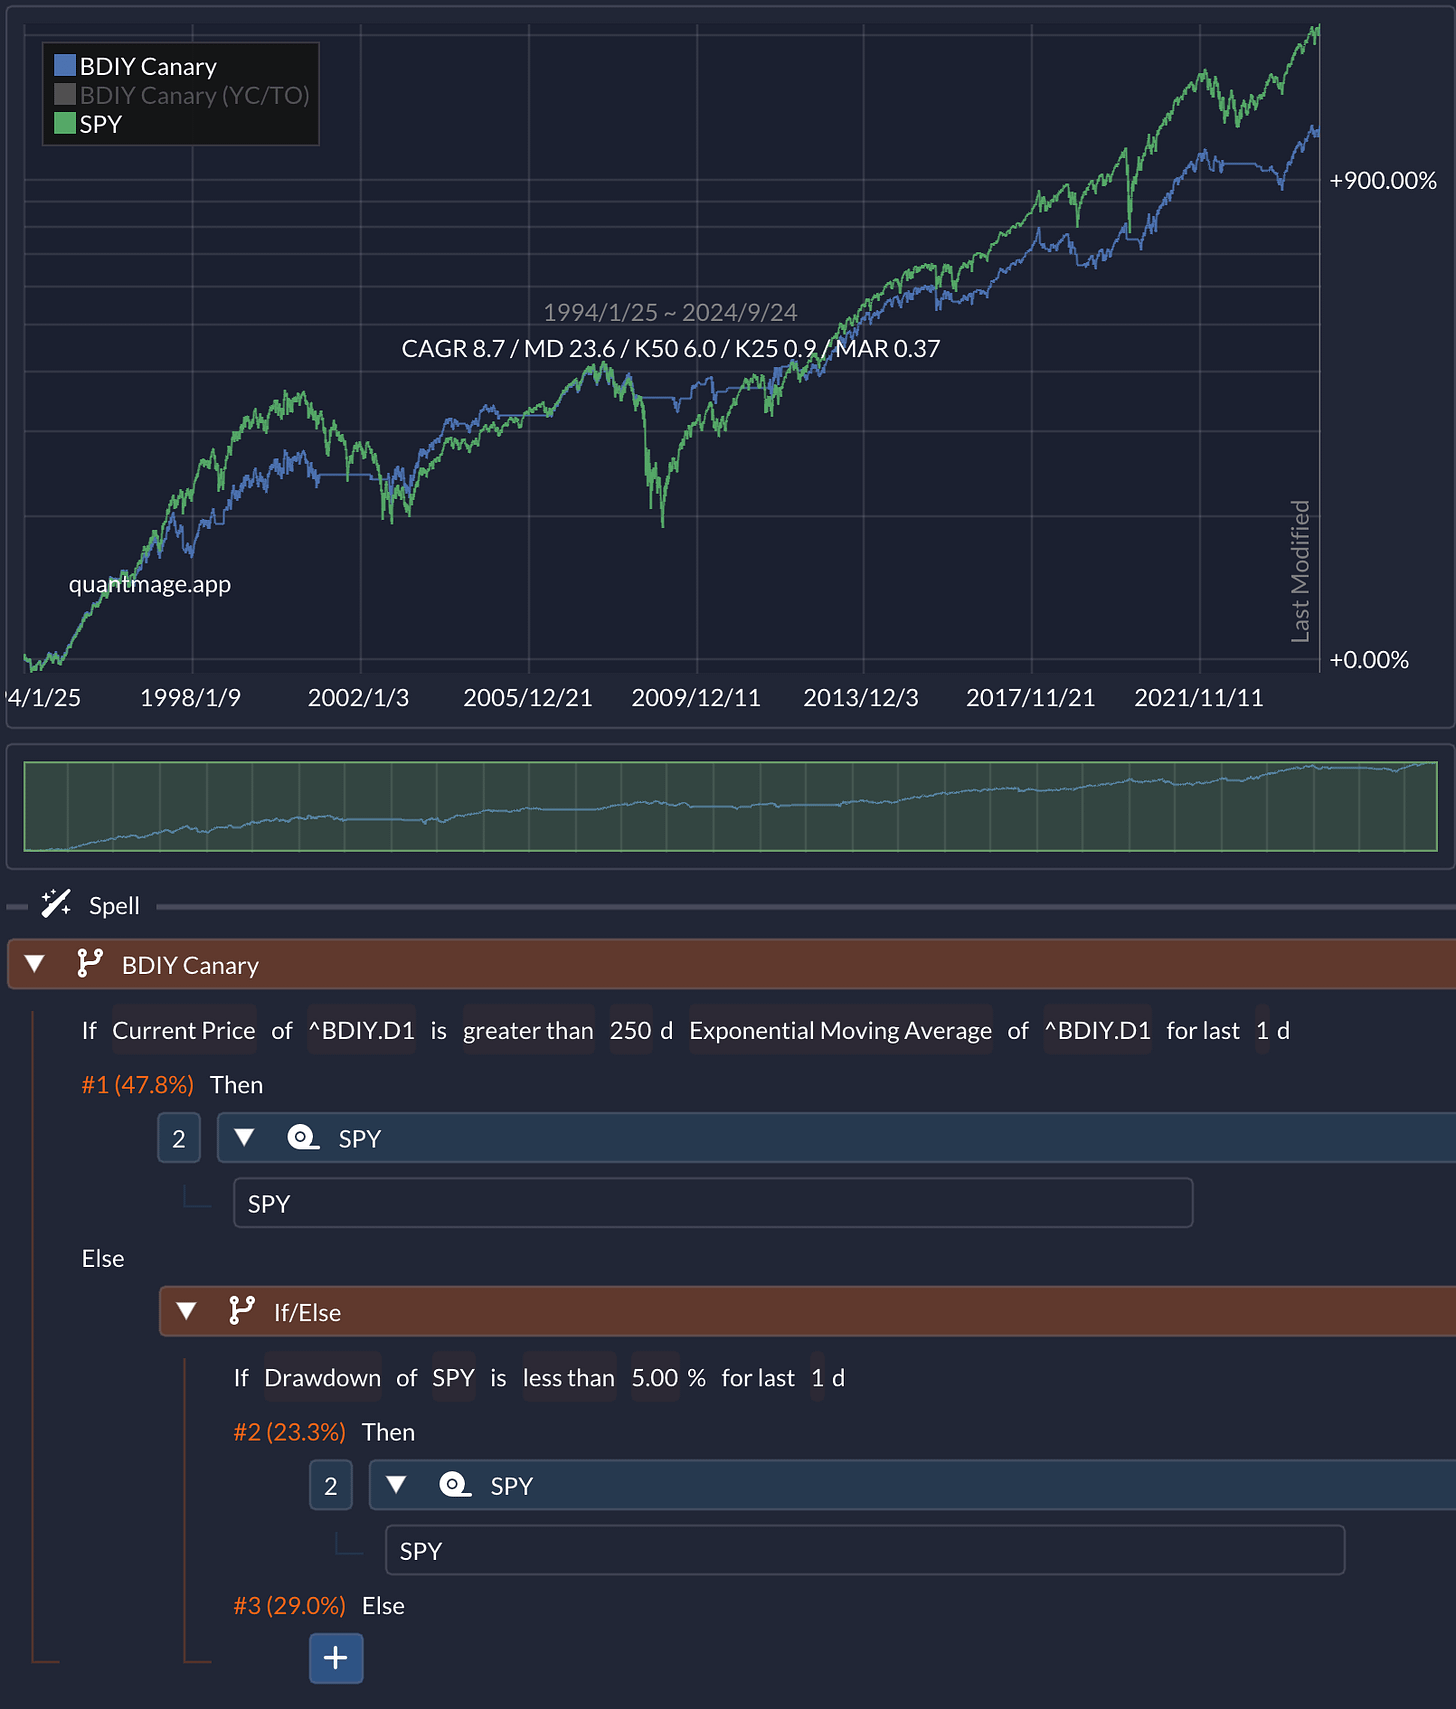Edit the weight 2 box of second SPY group
The width and height of the screenshot is (1456, 1709).
[x=331, y=1485]
